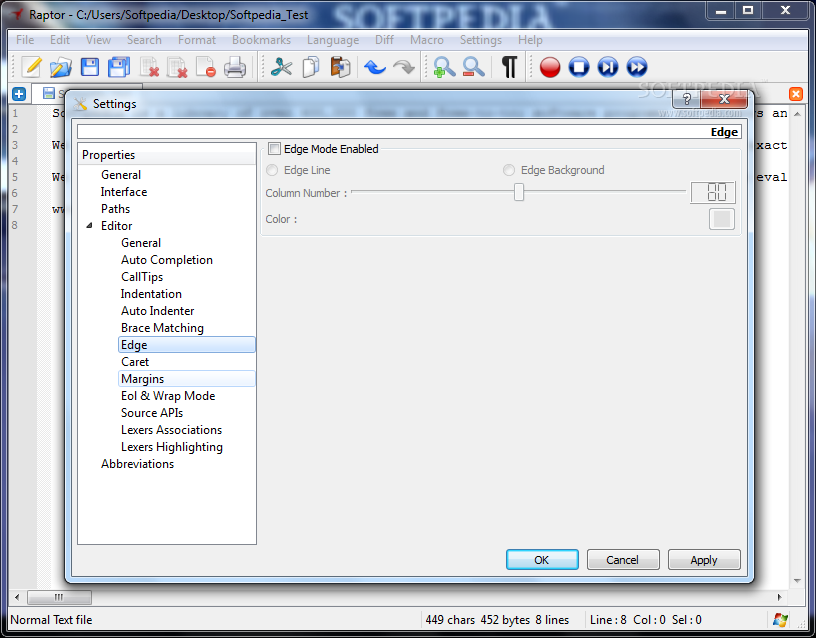Click the Close document icon
Viewport: 816px width, 638px height.
click(149, 68)
